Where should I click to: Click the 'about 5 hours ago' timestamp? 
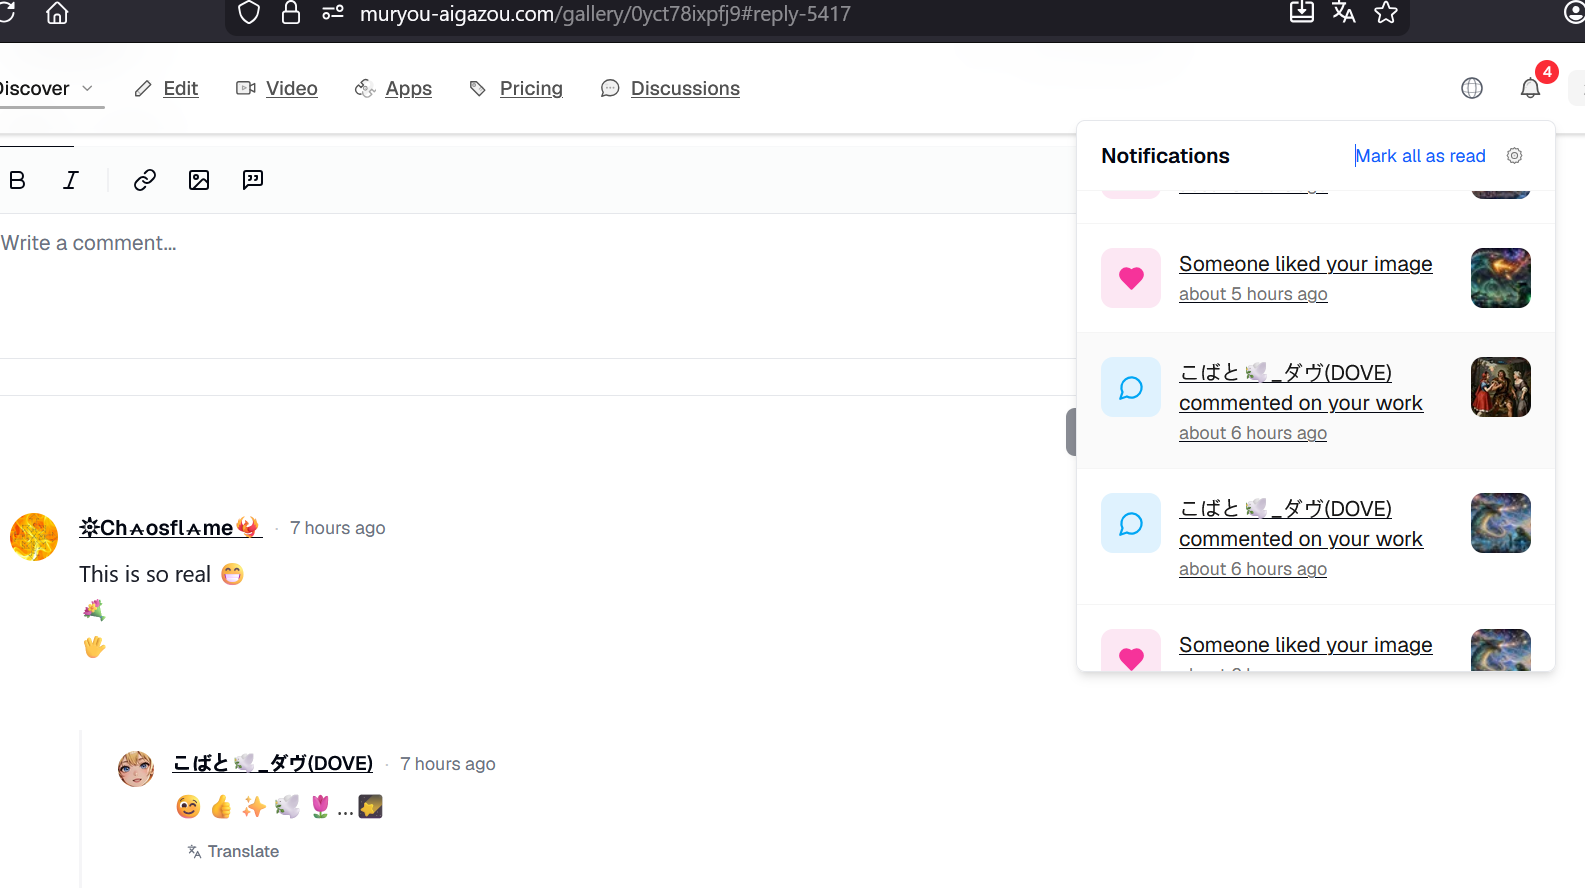click(1253, 294)
